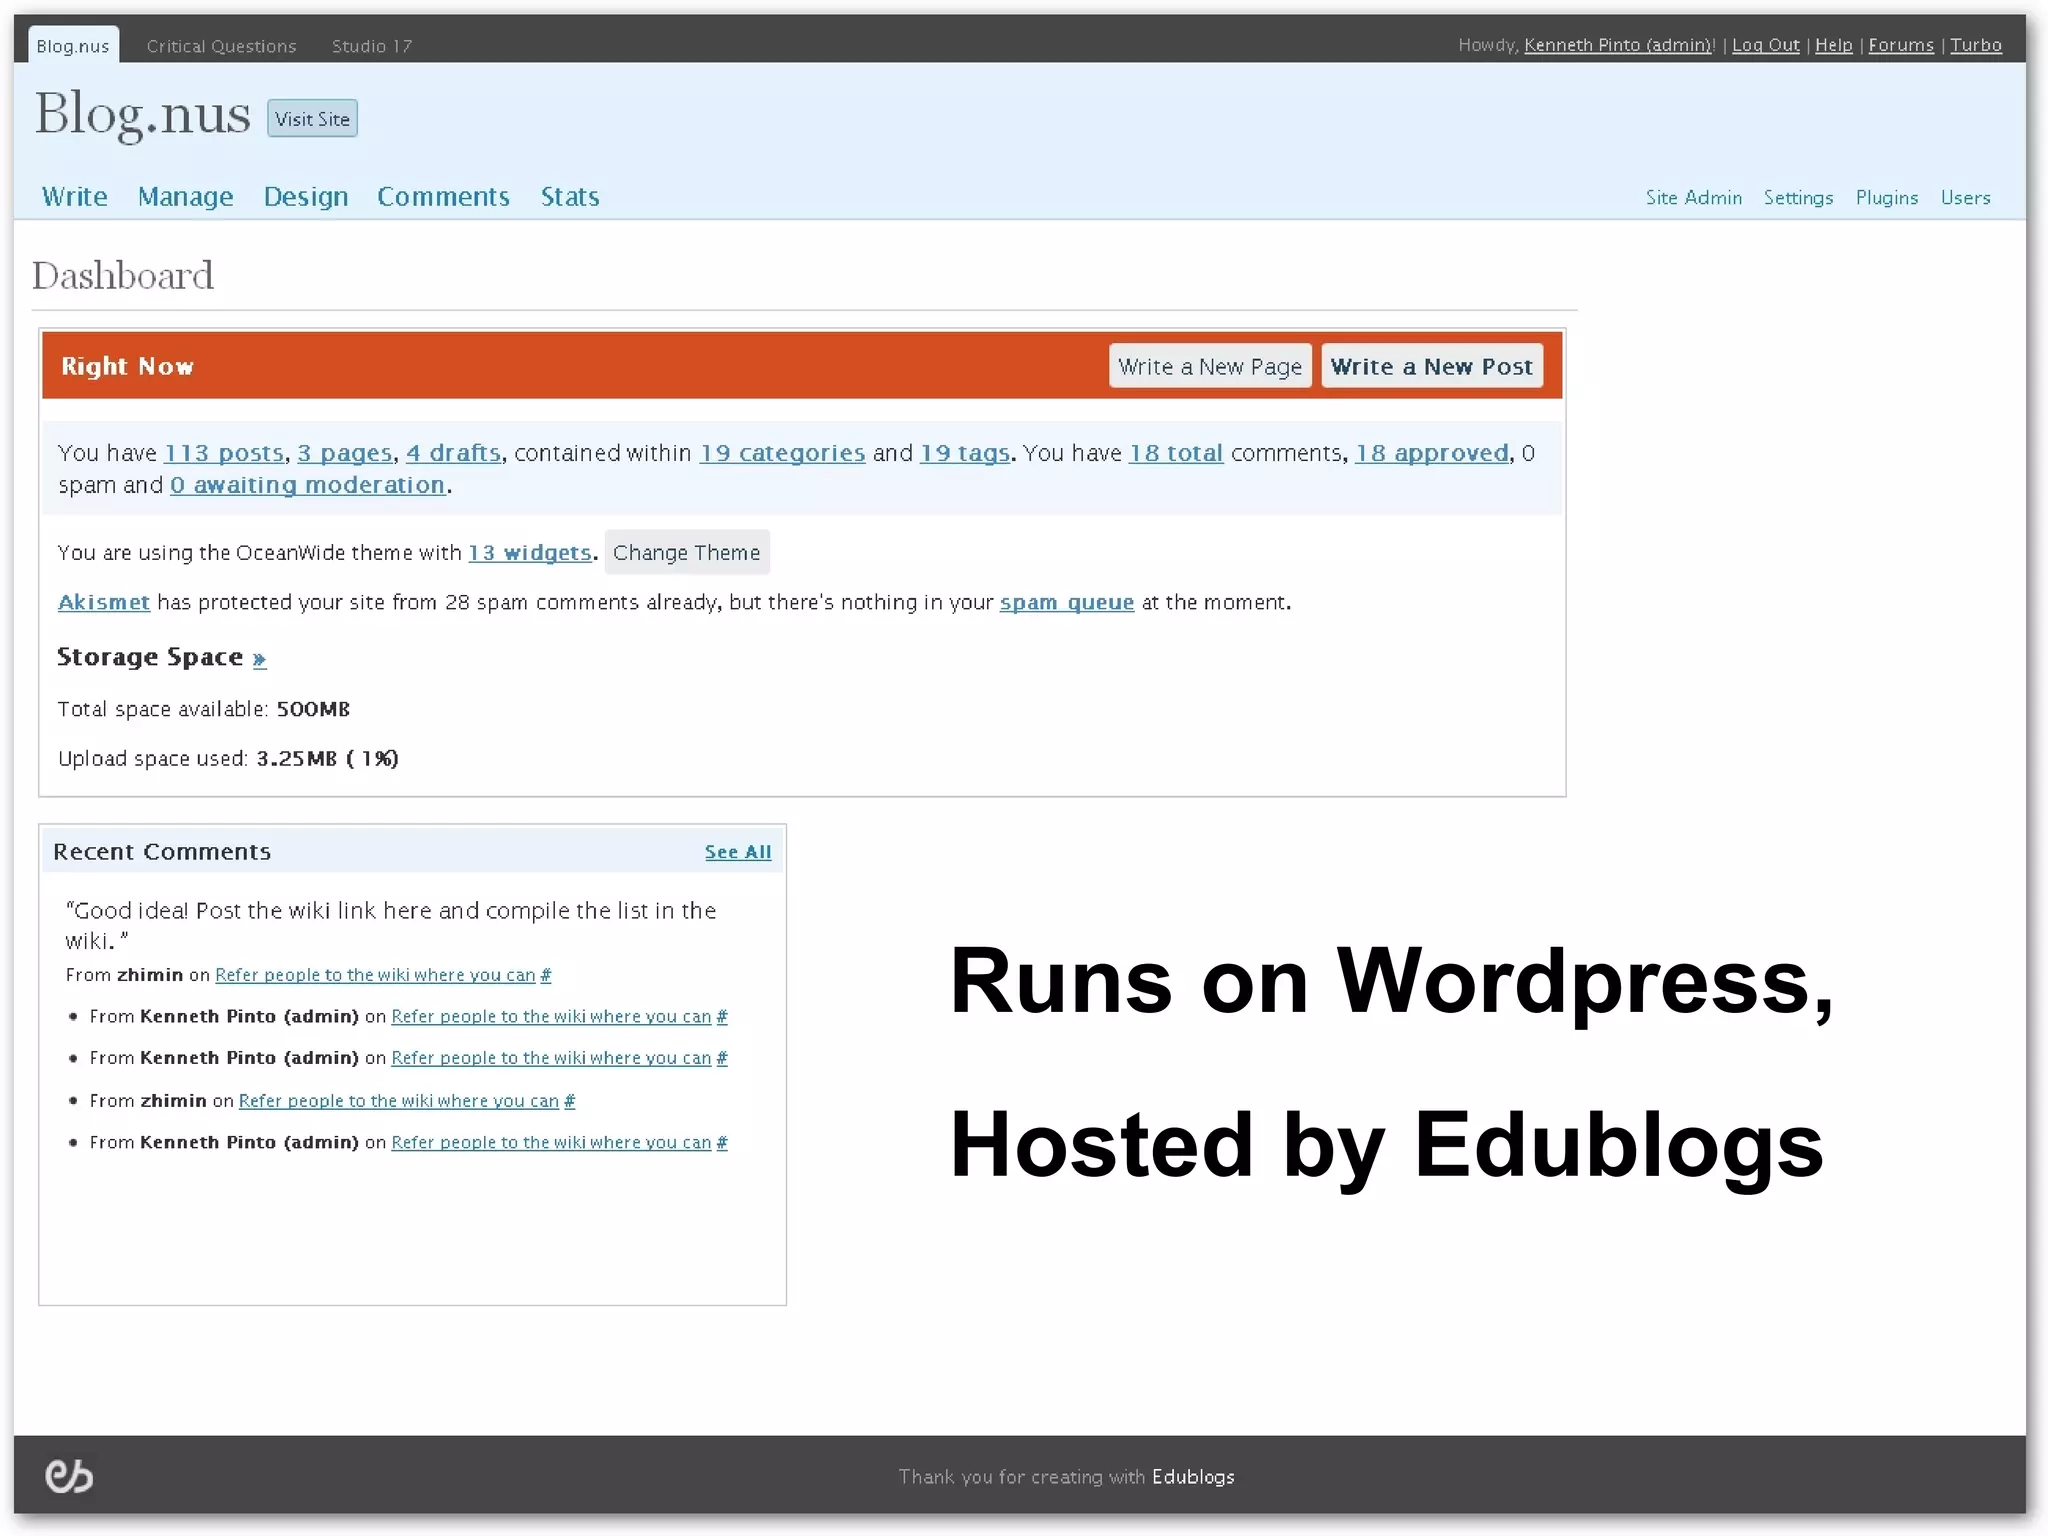
Task: Open the Help link
Action: 1834,46
